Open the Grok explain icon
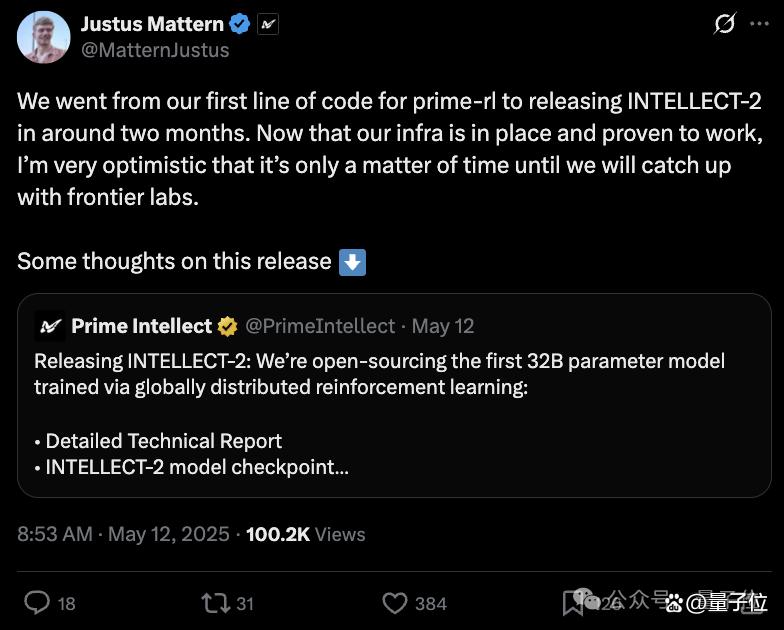This screenshot has width=784, height=630. coord(724,24)
